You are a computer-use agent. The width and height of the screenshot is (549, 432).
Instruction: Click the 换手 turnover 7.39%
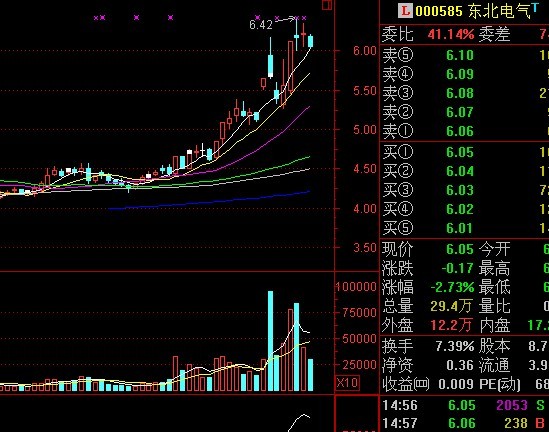coord(455,346)
